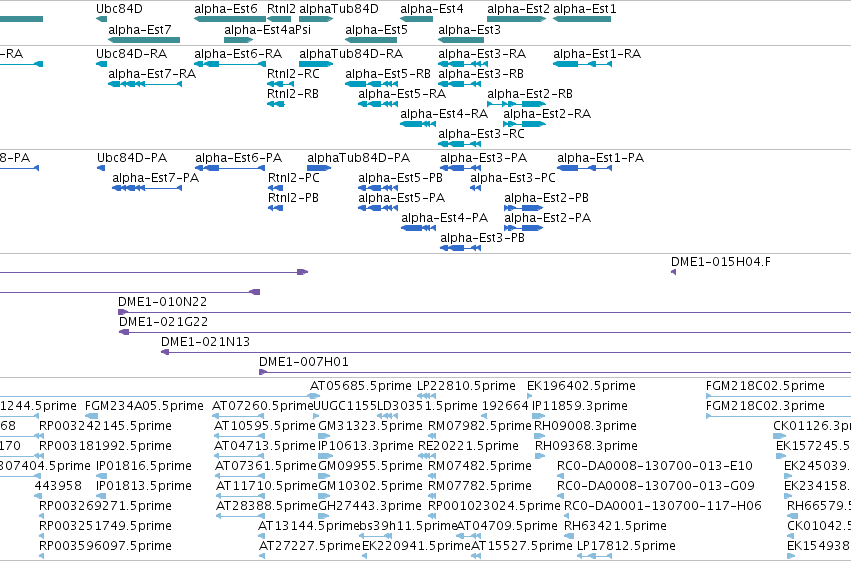The width and height of the screenshot is (851, 561).
Task: Click transcript alpha-Est3-RB
Action: click(481, 74)
